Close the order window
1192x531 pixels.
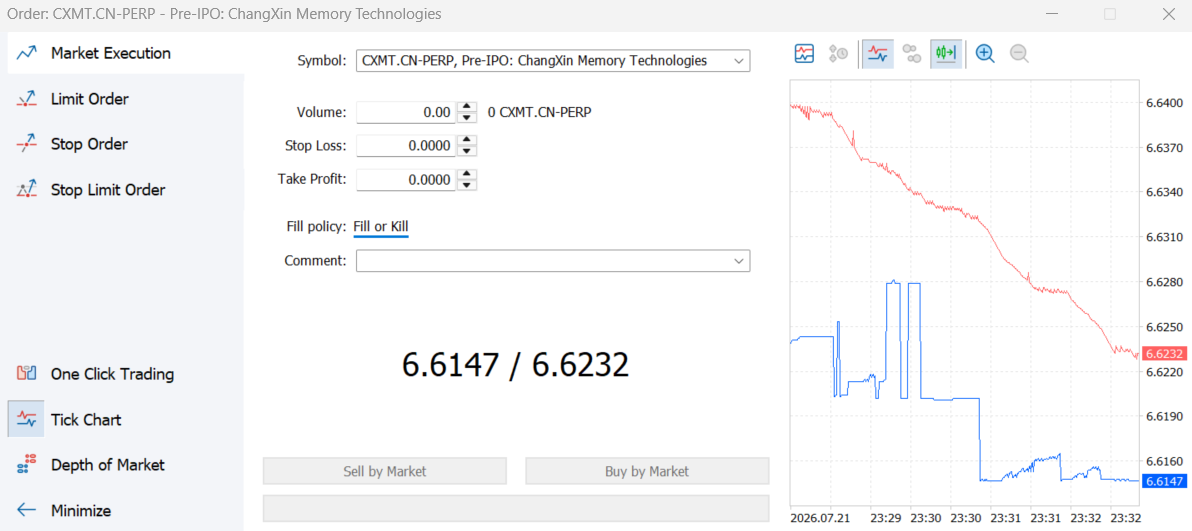point(1169,14)
